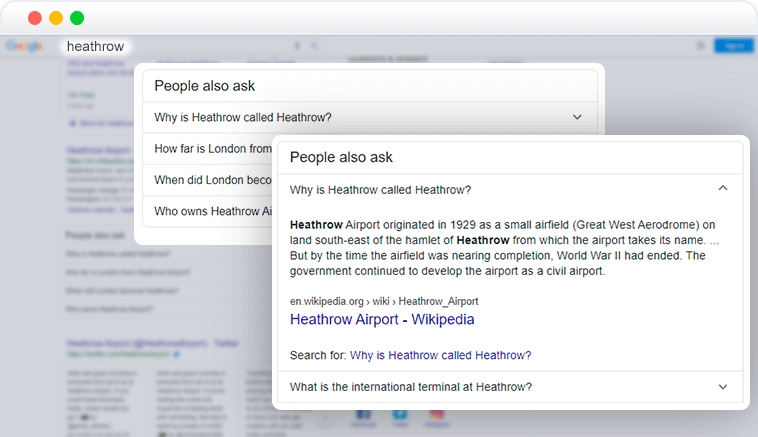
Task: Click the blurred Google logo
Action: click(24, 46)
